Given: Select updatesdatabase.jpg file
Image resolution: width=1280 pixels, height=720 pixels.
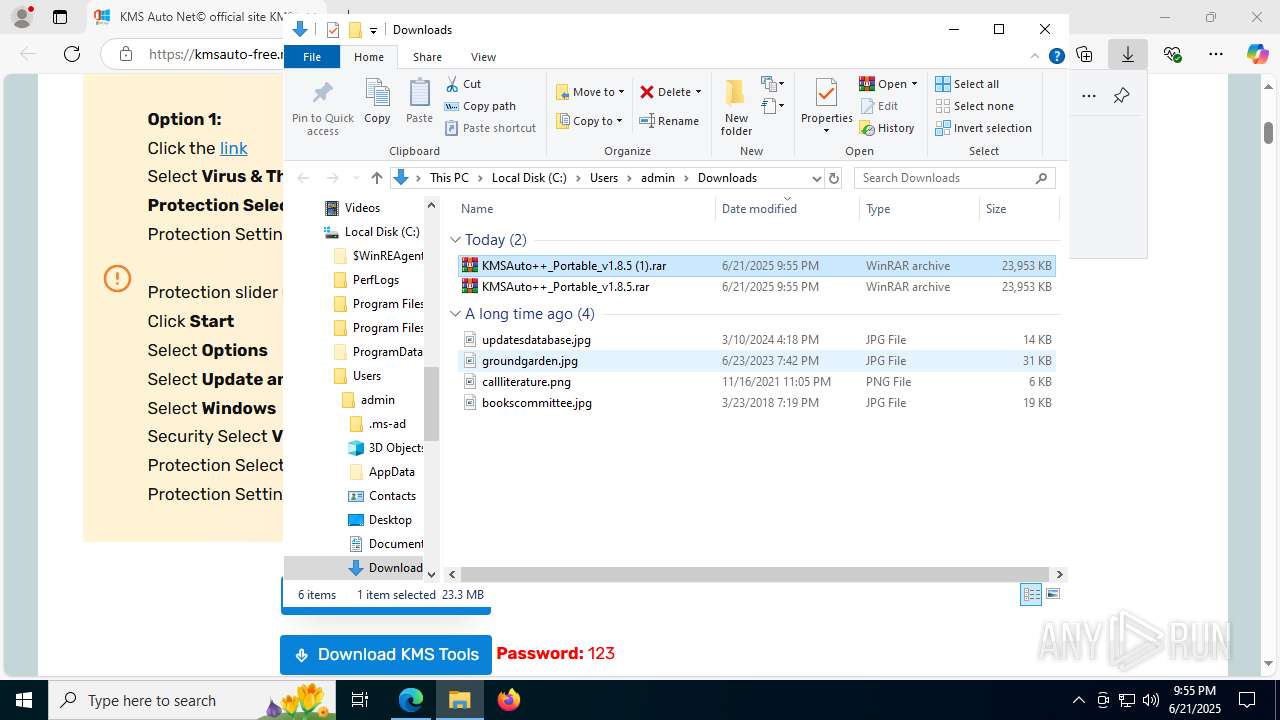Looking at the screenshot, I should point(756,340).
